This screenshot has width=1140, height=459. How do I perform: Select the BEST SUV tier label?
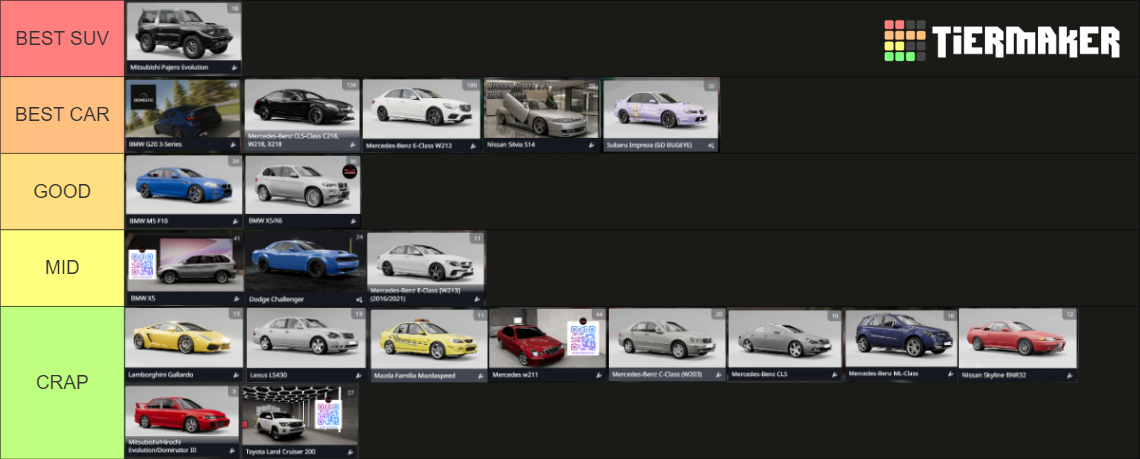coord(63,39)
